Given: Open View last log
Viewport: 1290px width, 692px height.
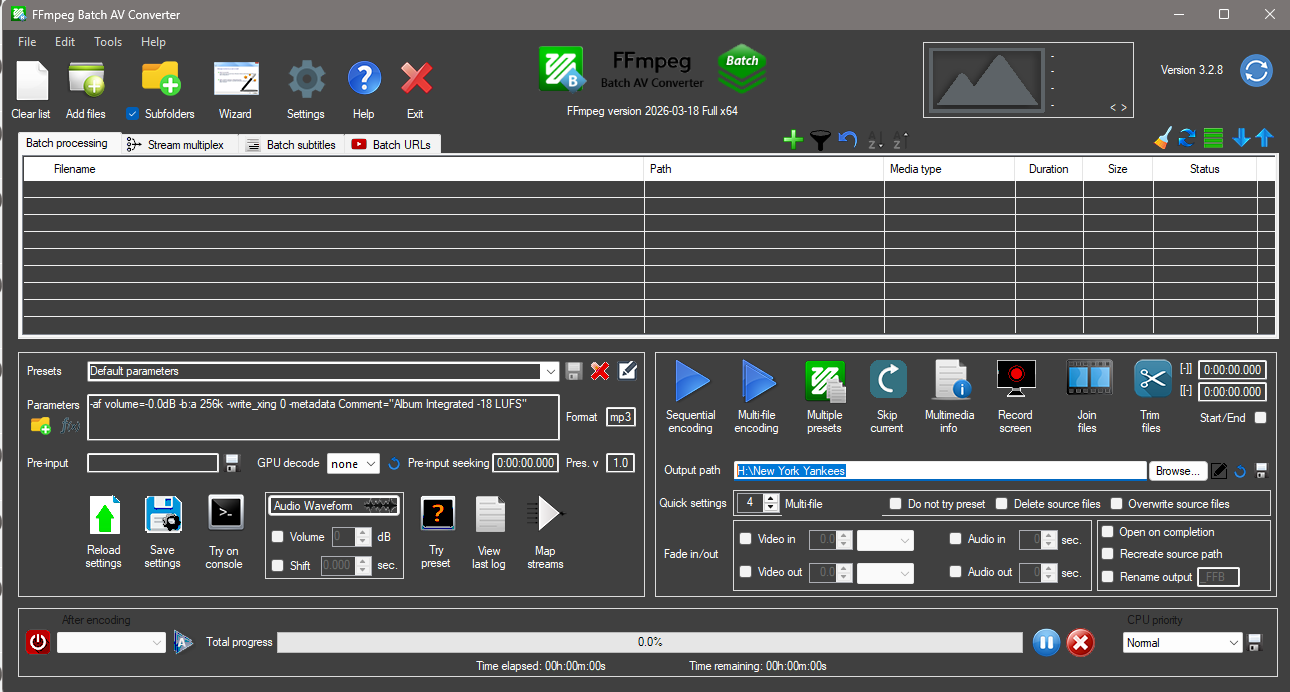Looking at the screenshot, I should [490, 514].
